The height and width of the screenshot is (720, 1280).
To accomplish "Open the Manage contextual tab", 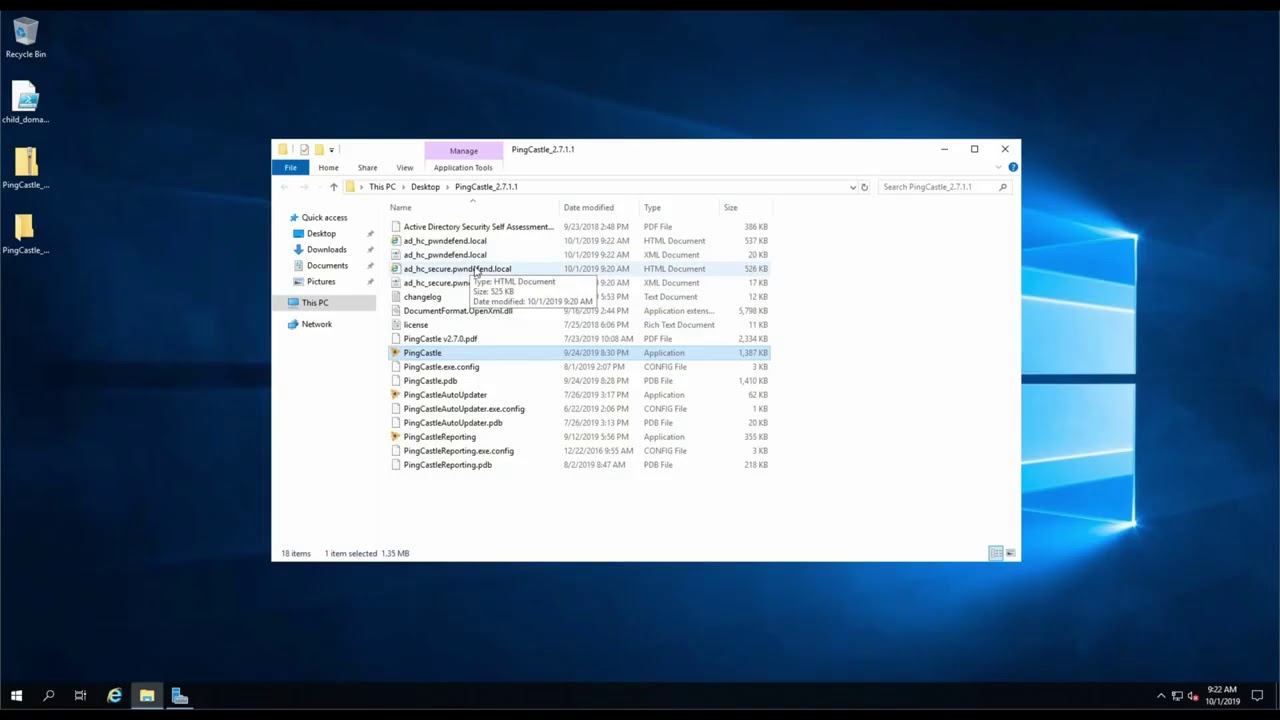I will pyautogui.click(x=463, y=150).
